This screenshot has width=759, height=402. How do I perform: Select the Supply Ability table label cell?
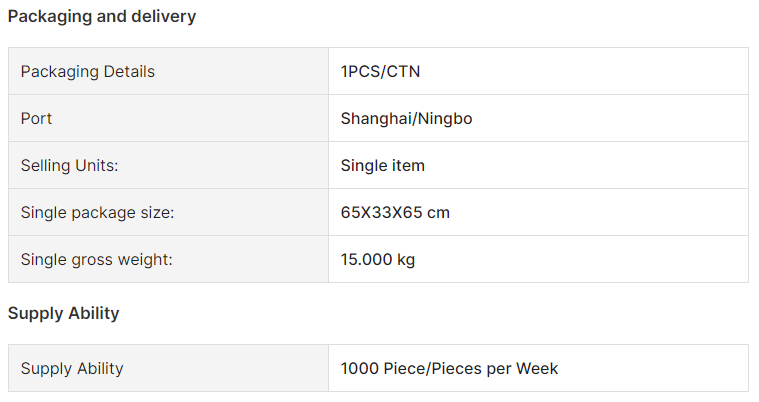(x=168, y=368)
